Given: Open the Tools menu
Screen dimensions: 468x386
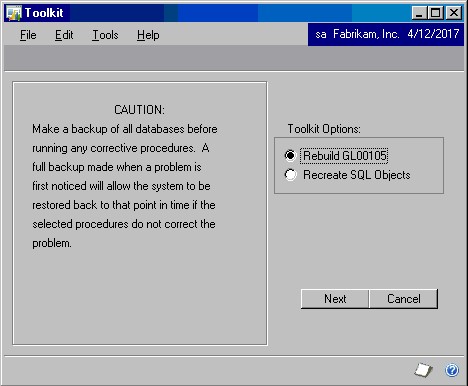Looking at the screenshot, I should (105, 35).
